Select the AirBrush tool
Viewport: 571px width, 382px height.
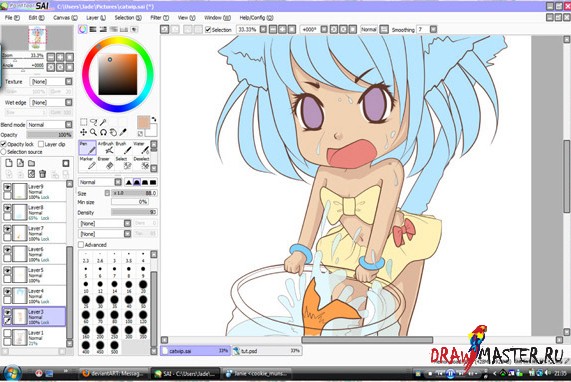[x=106, y=148]
